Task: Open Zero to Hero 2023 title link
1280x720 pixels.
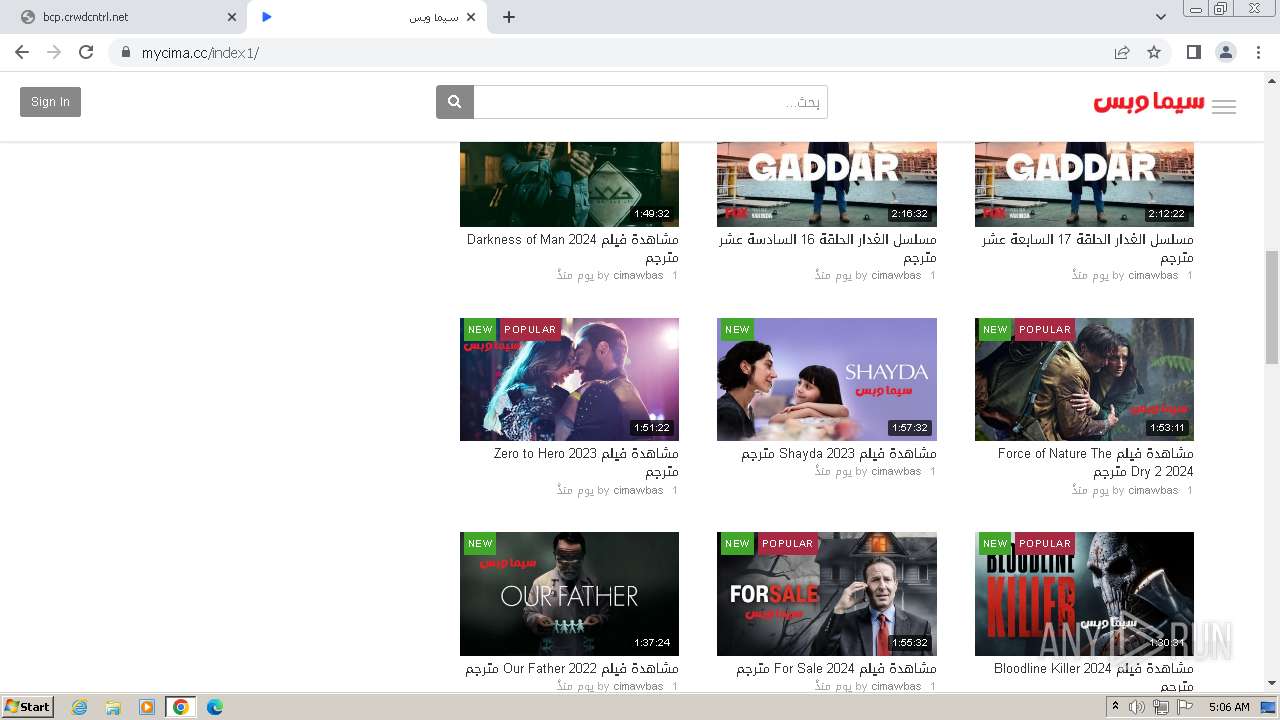Action: coord(586,462)
